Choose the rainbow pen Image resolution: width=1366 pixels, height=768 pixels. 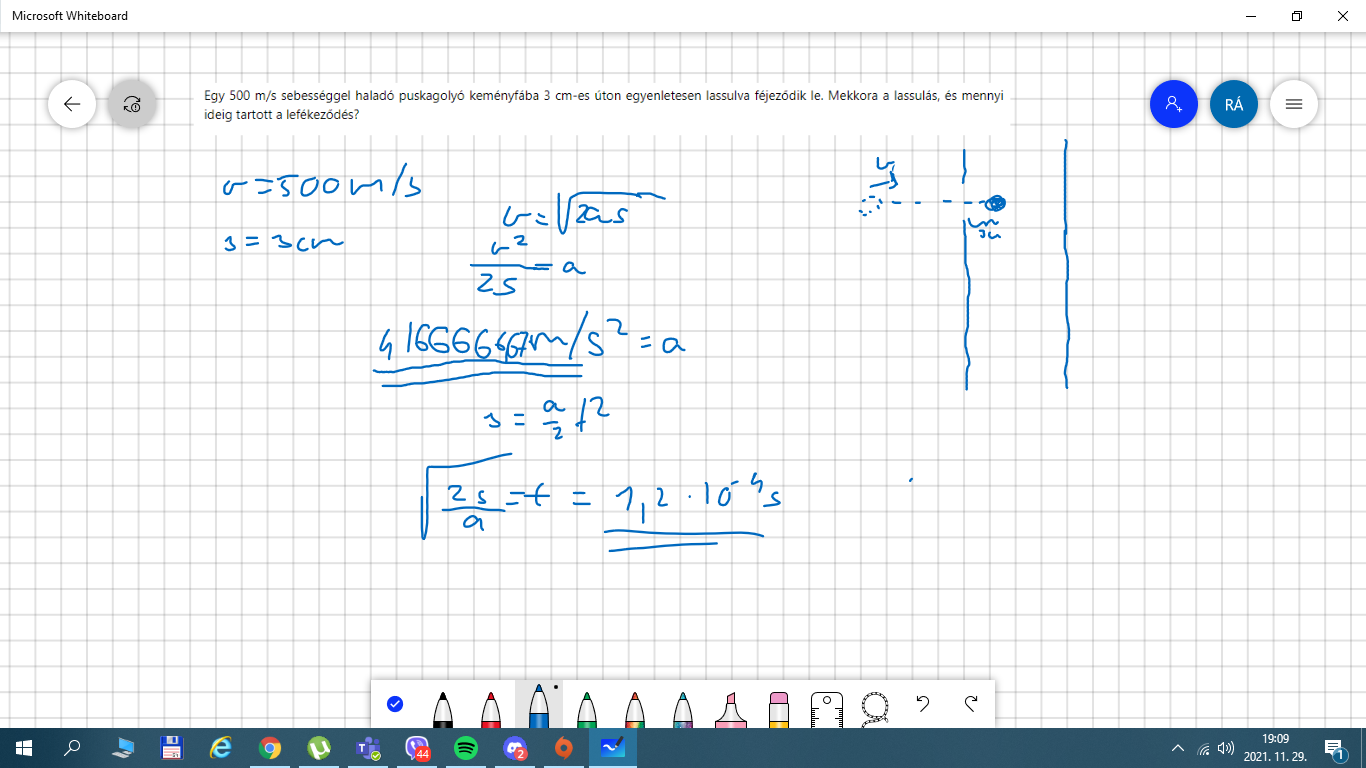click(x=635, y=708)
